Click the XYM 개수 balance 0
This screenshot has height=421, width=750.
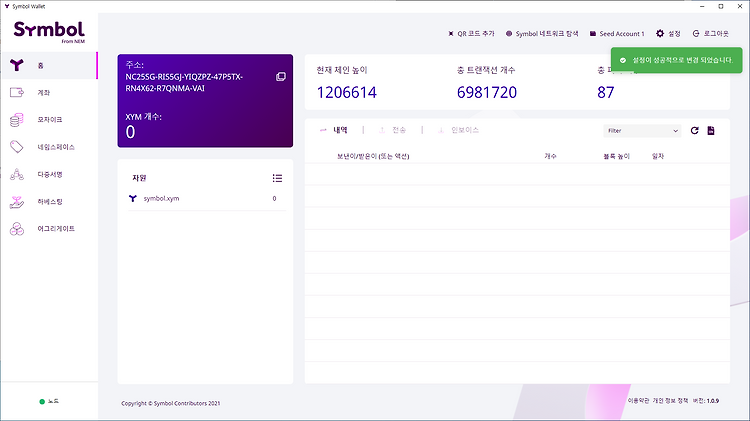(130, 132)
